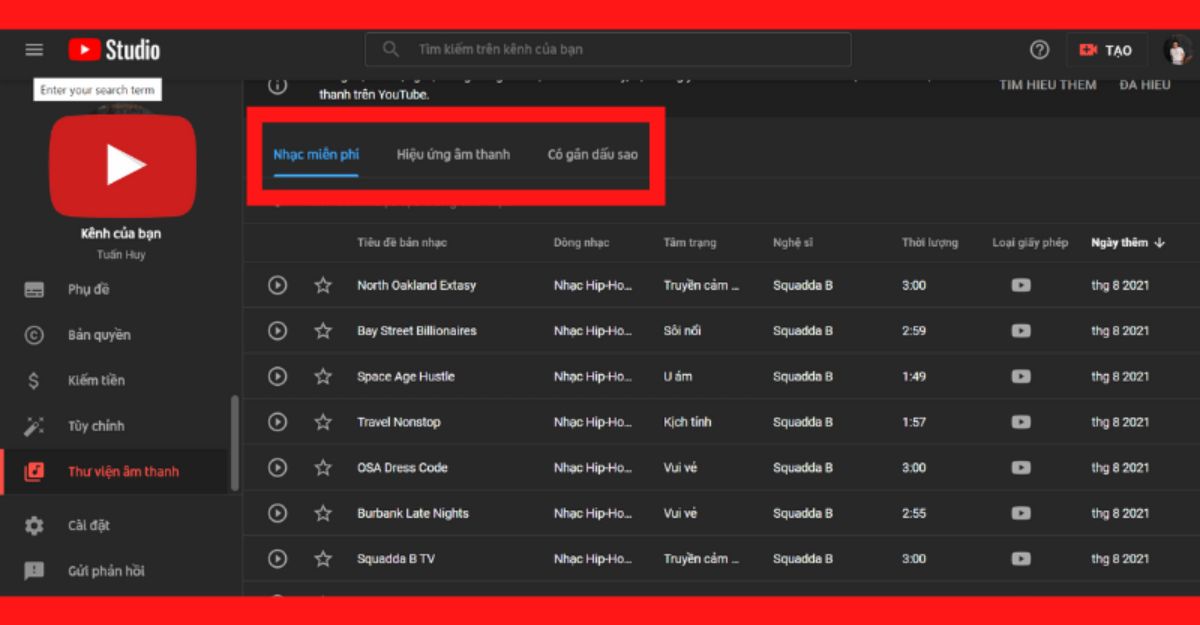Click the Dòng nhạc column header

[582, 243]
